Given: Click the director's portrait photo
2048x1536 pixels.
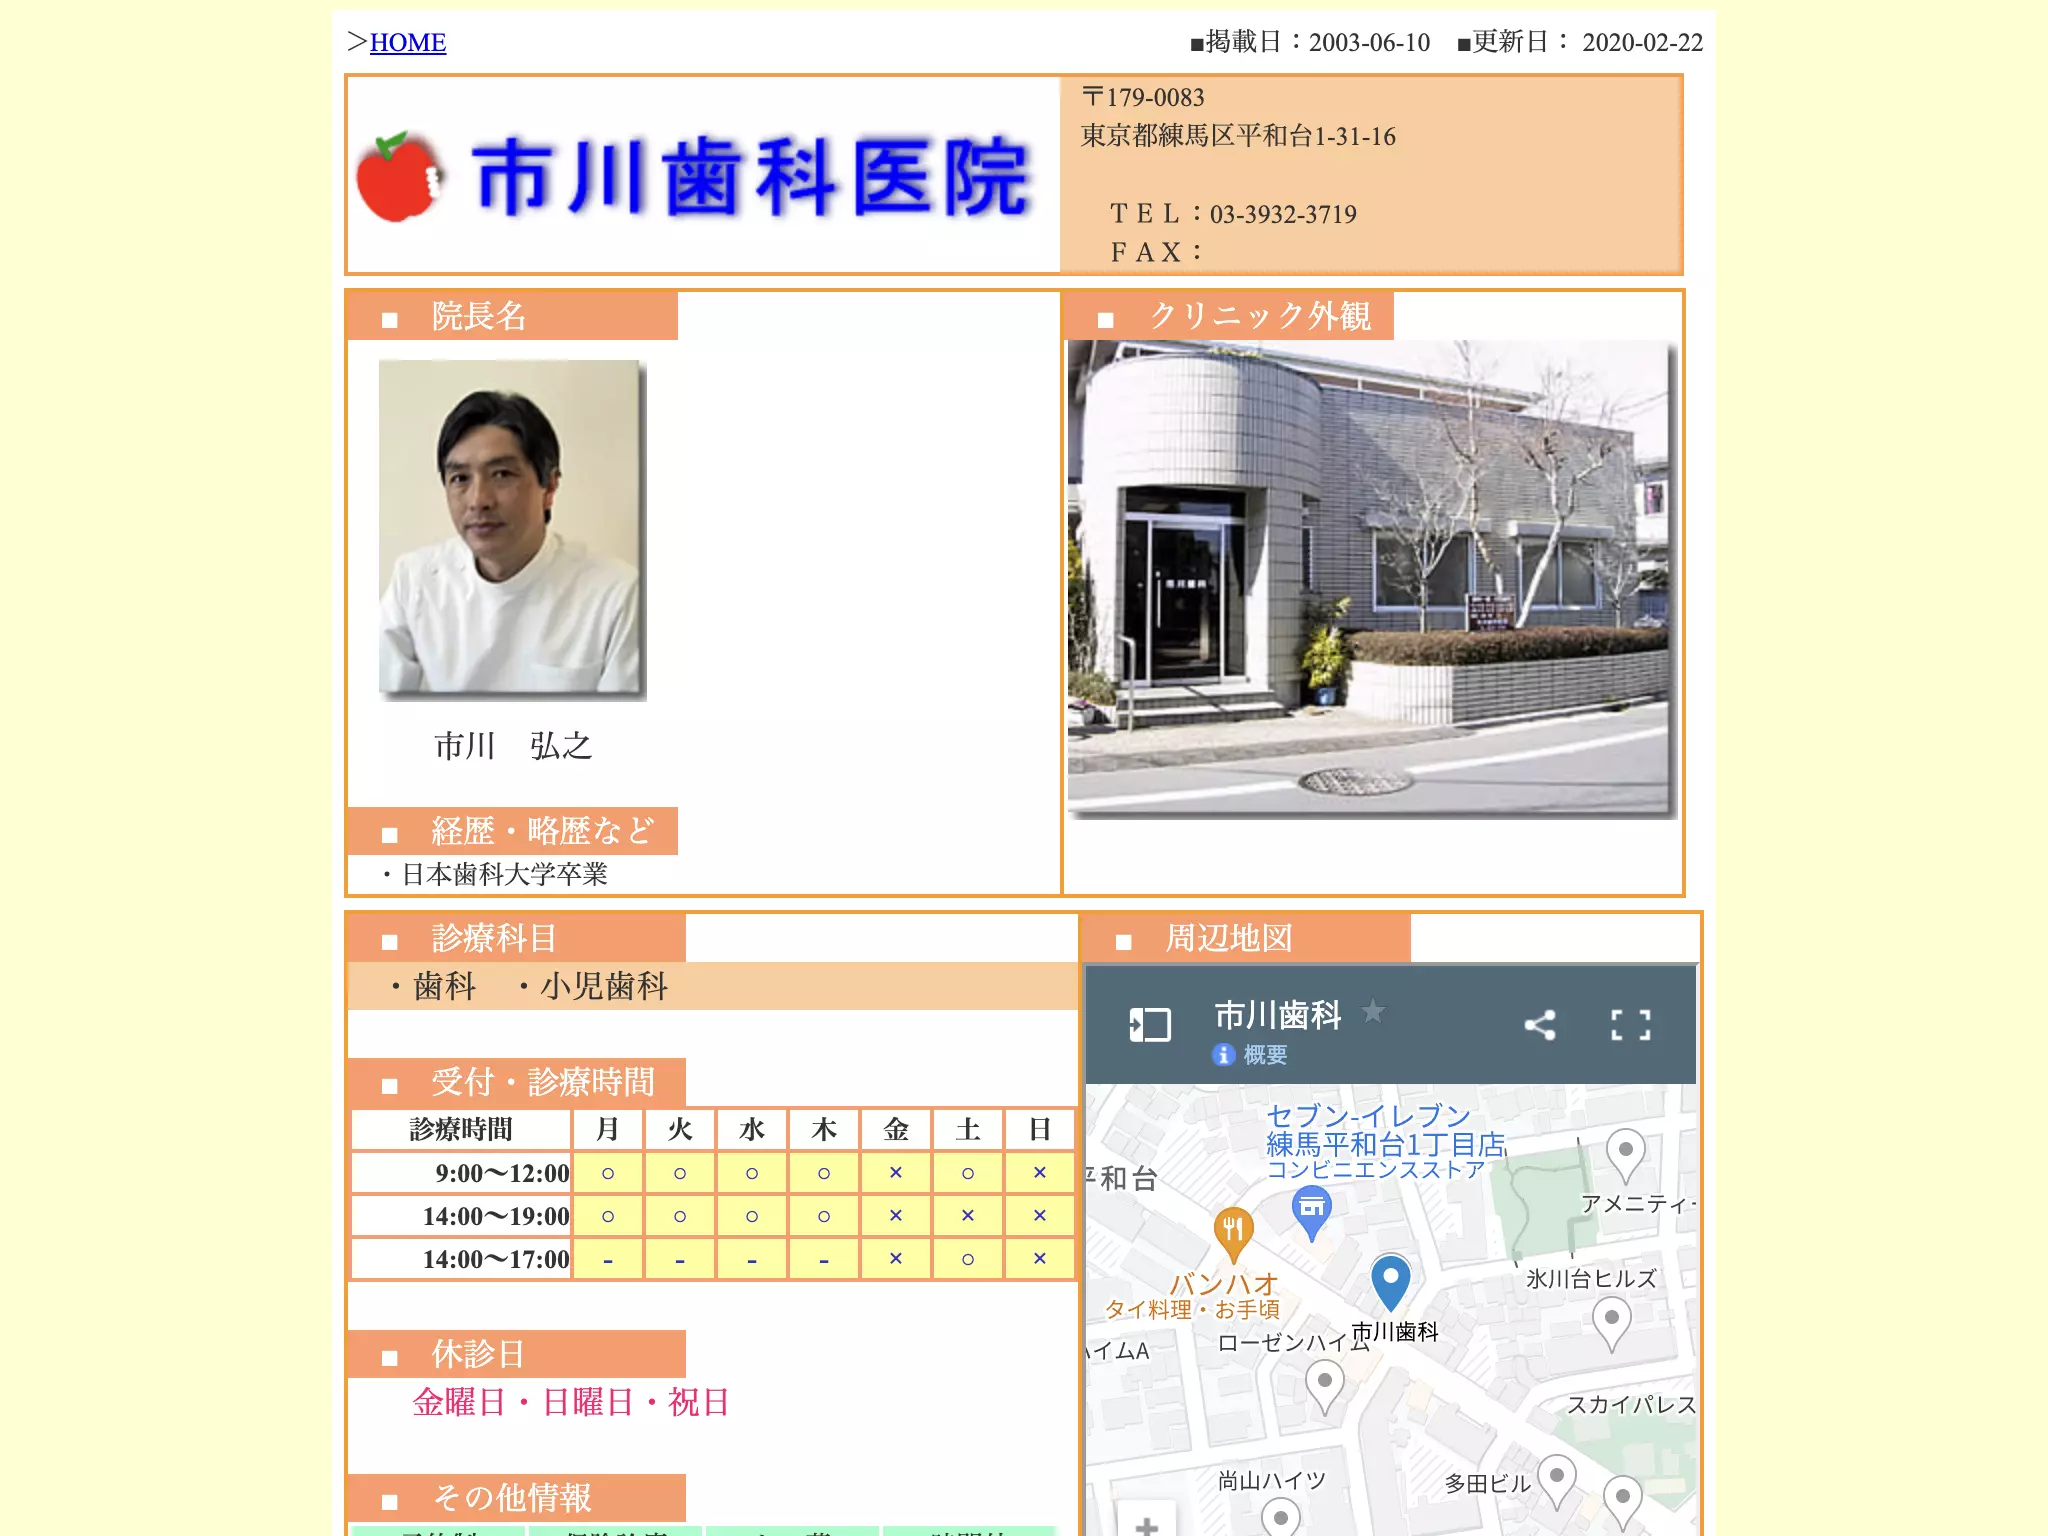Looking at the screenshot, I should pyautogui.click(x=512, y=529).
